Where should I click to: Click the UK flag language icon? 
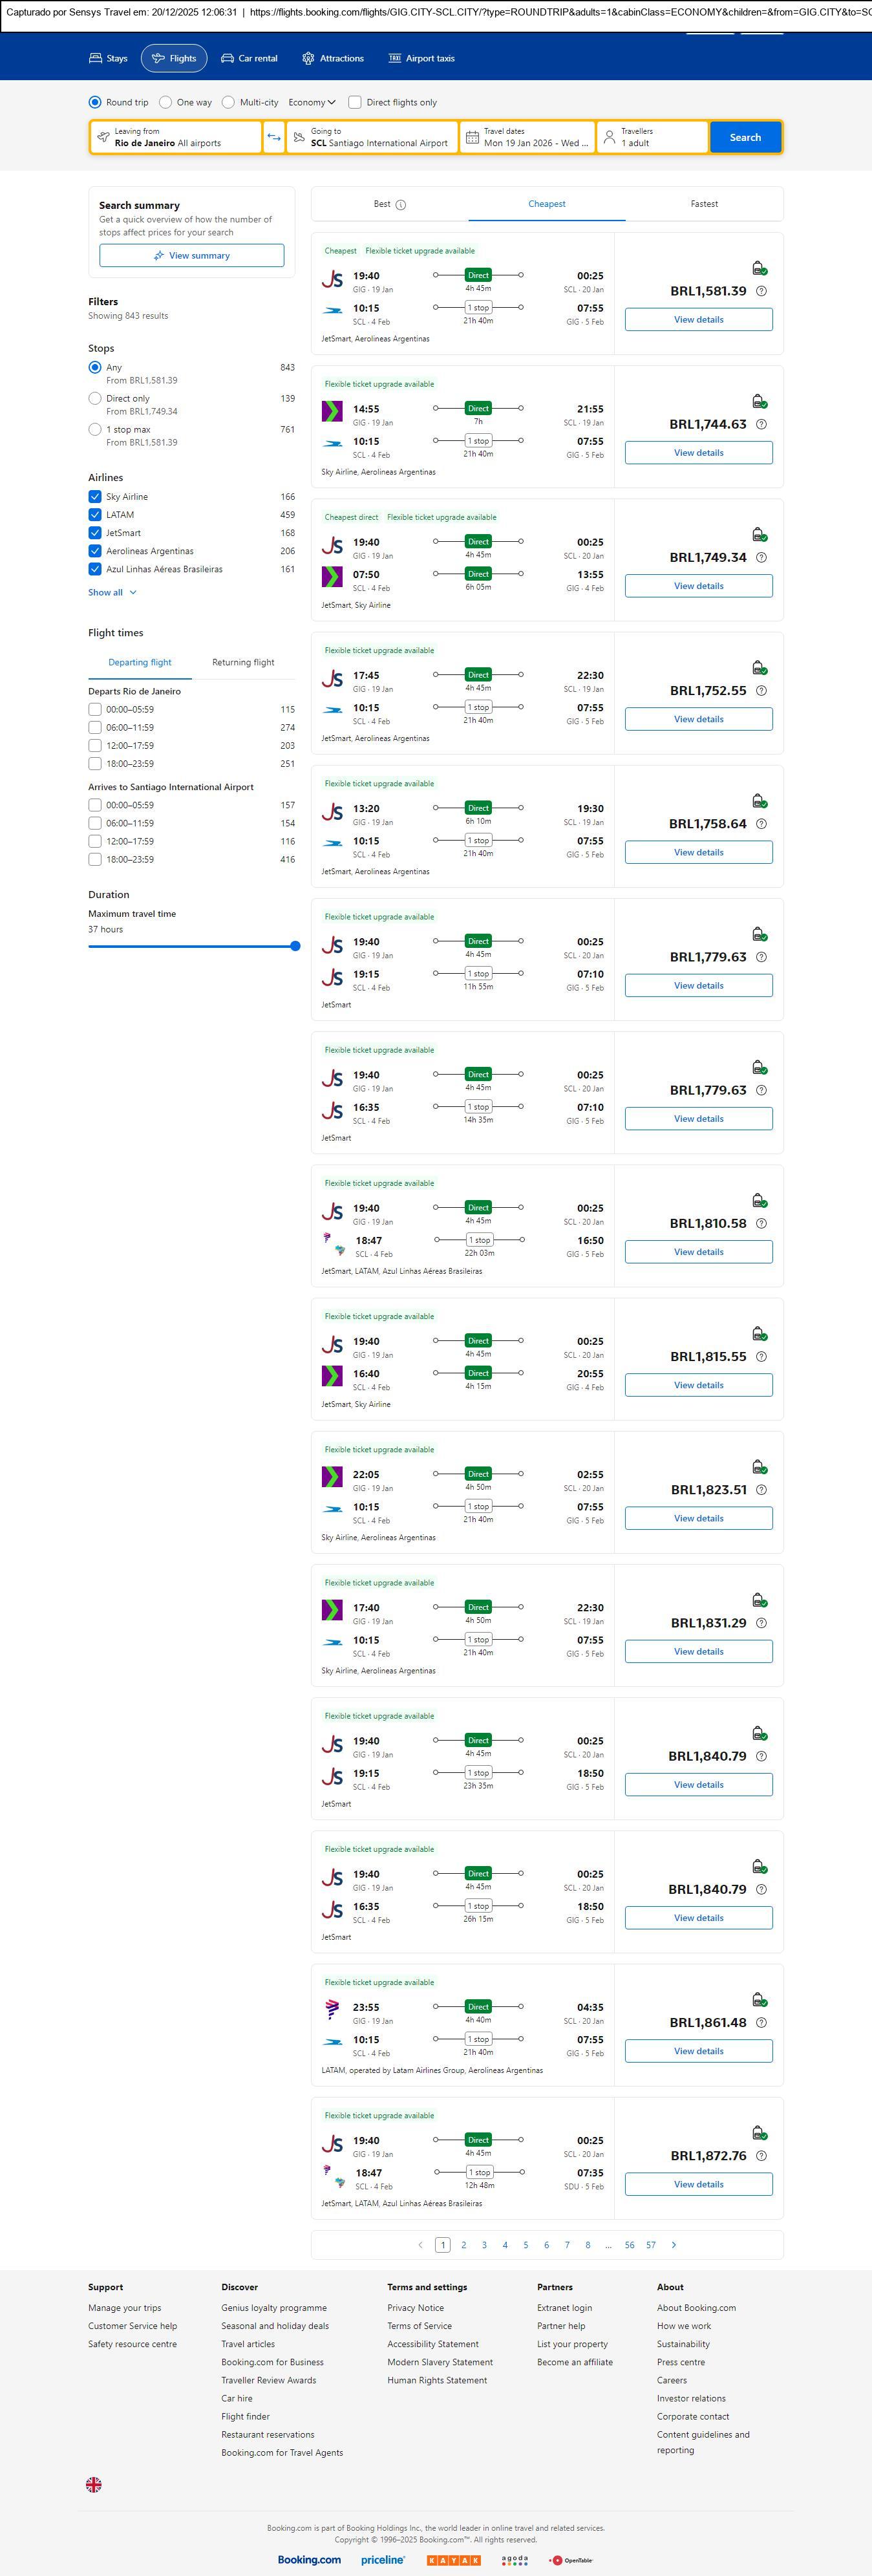click(x=94, y=2483)
